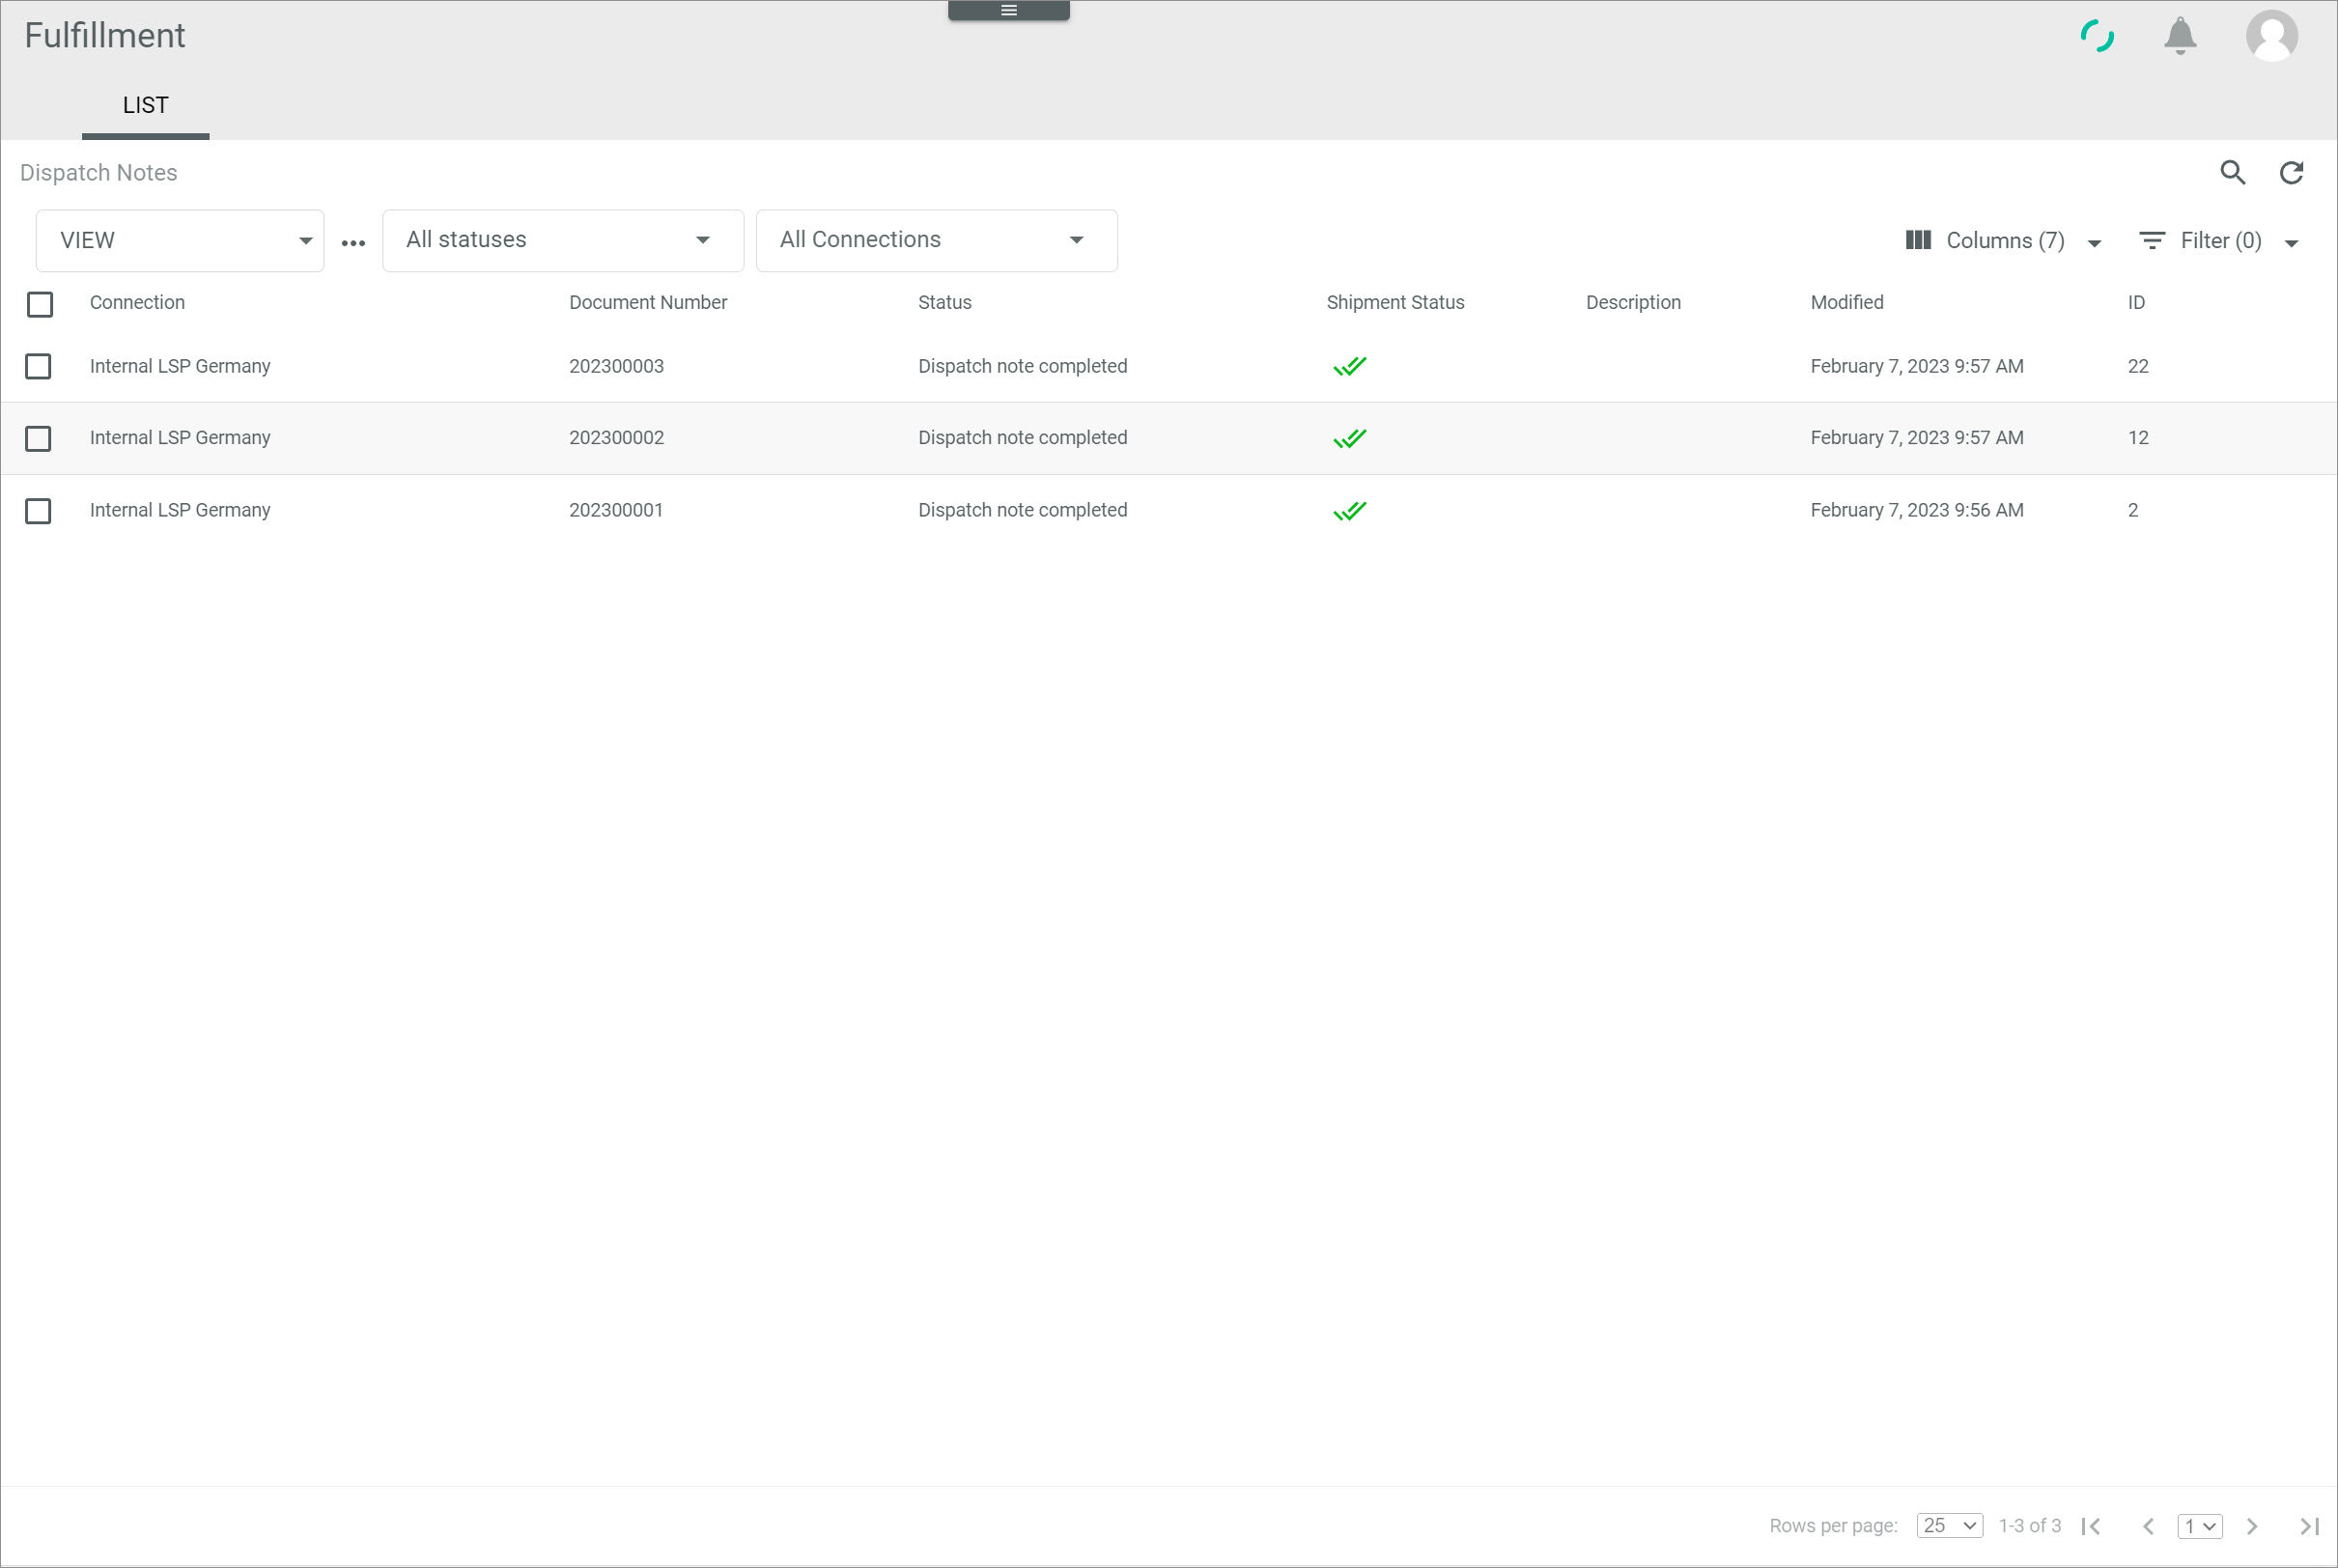Sort by the Modified column header
This screenshot has width=2338, height=1568.
click(1846, 302)
